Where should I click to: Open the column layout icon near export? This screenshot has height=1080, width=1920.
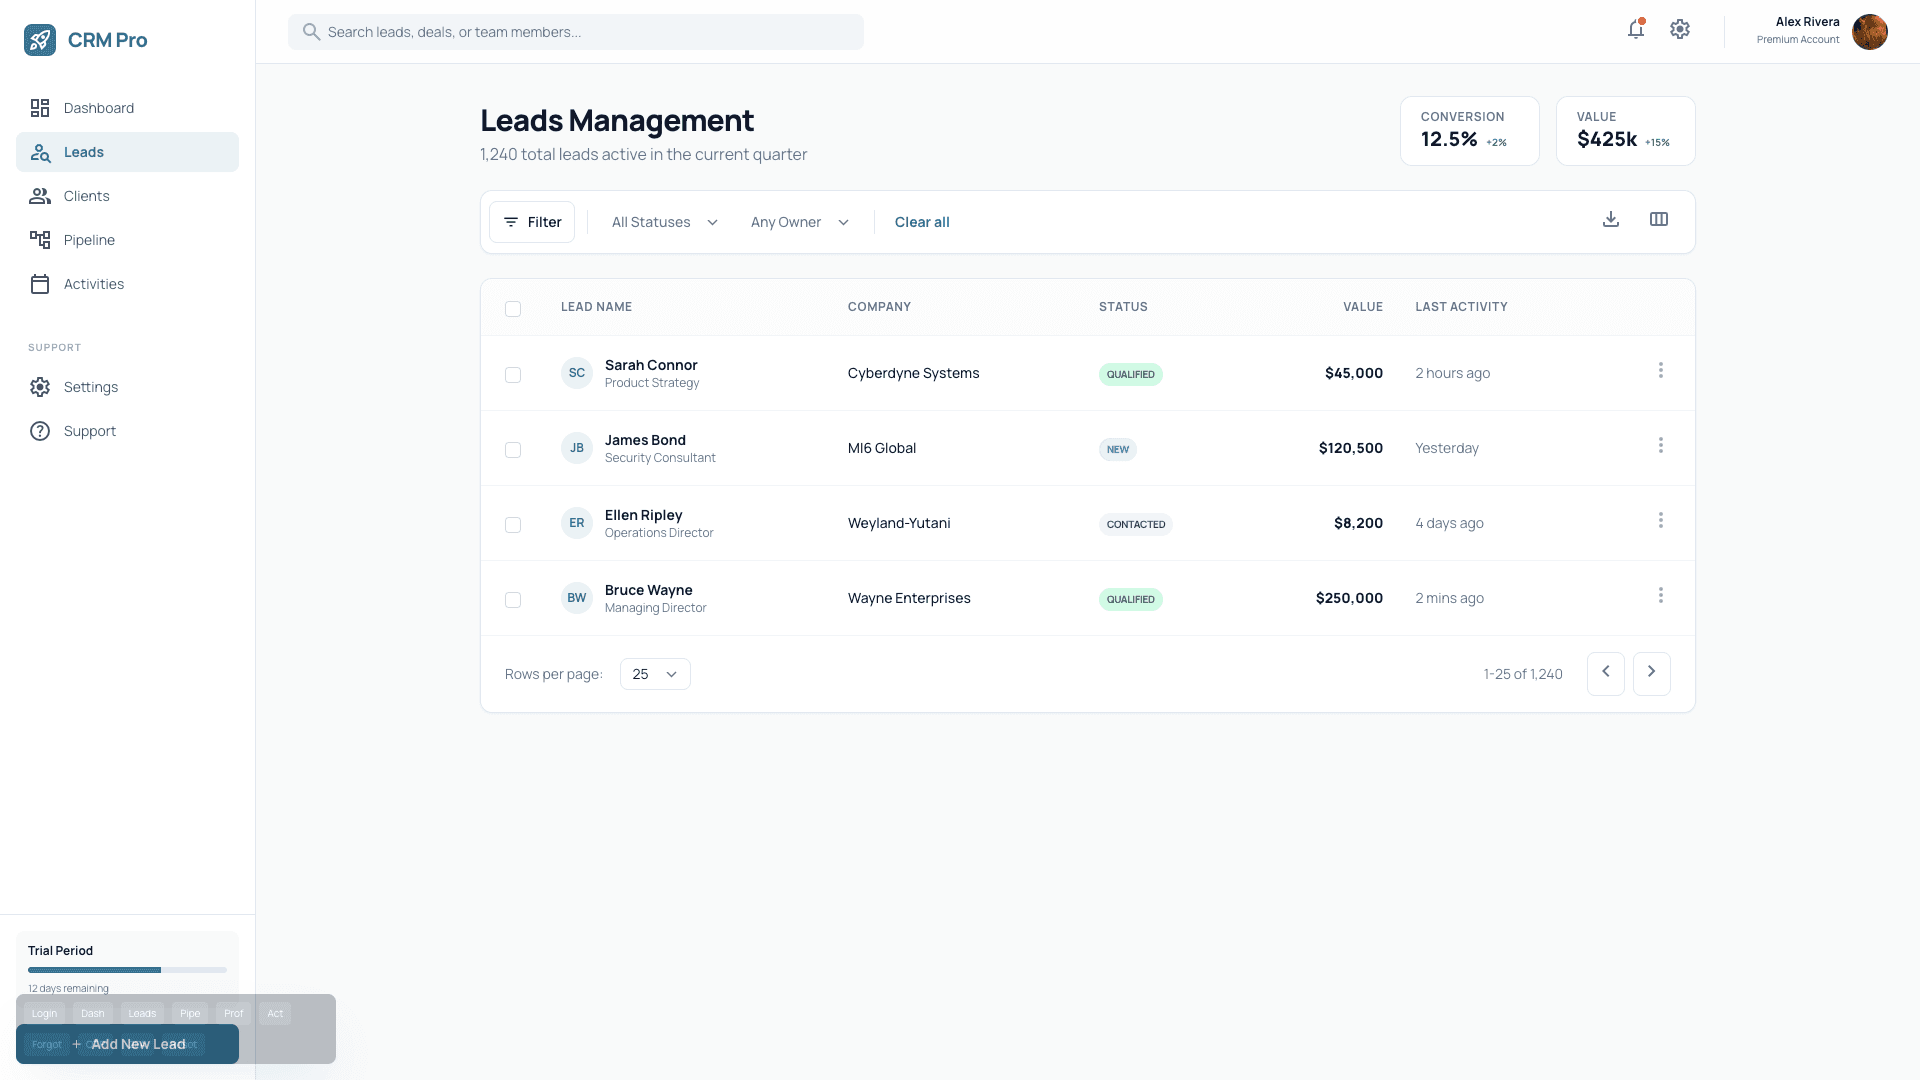1659,219
